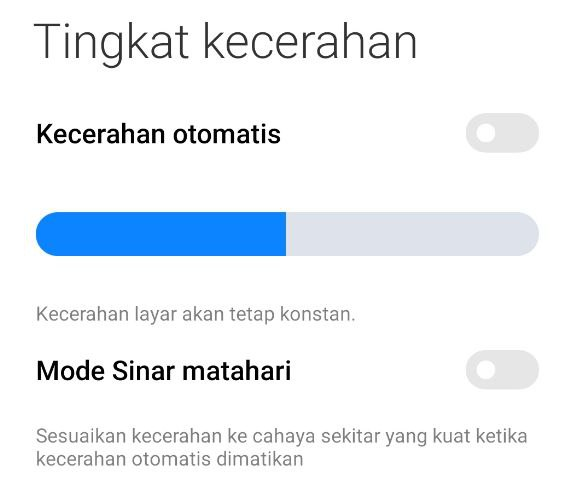This screenshot has height=480, width=579.
Task: Click the kecerahan otomatis dimatikan description line
Action: click(169, 460)
